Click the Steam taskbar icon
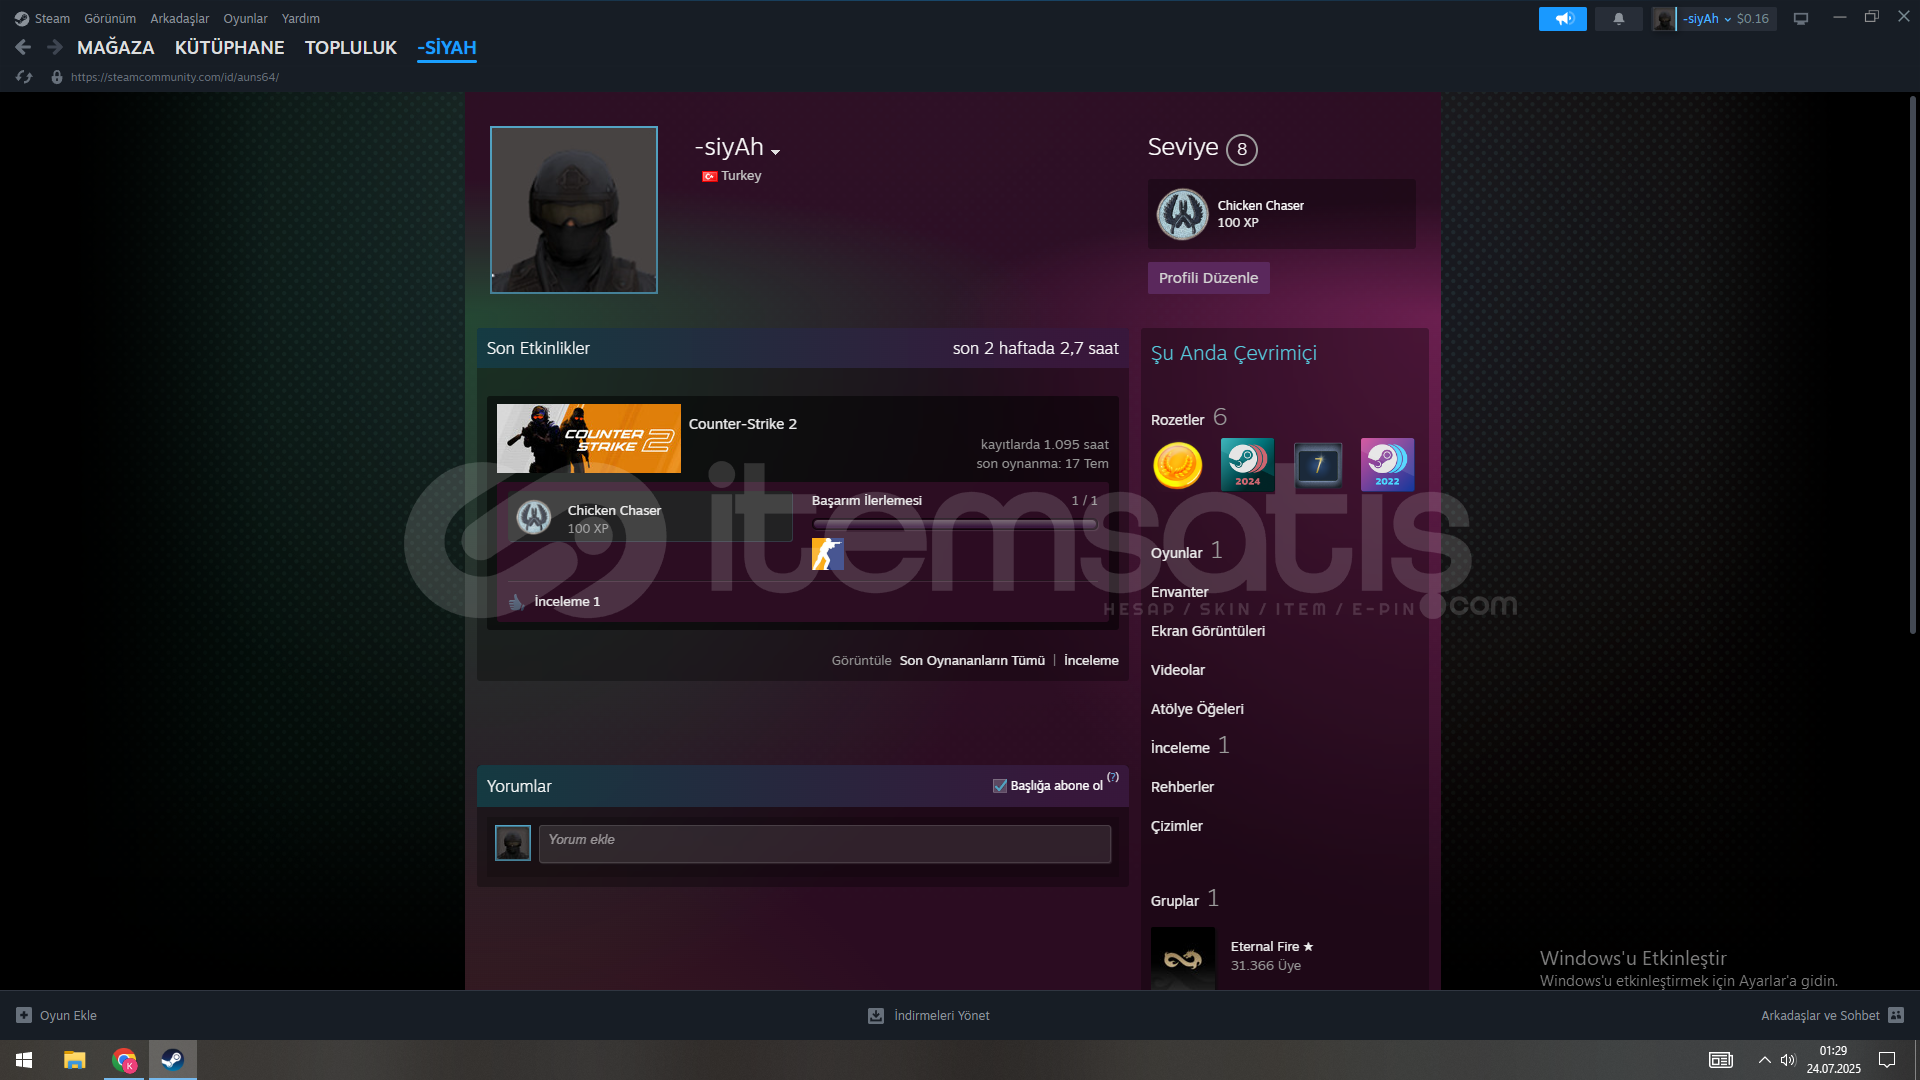The height and width of the screenshot is (1080, 1920). (173, 1060)
